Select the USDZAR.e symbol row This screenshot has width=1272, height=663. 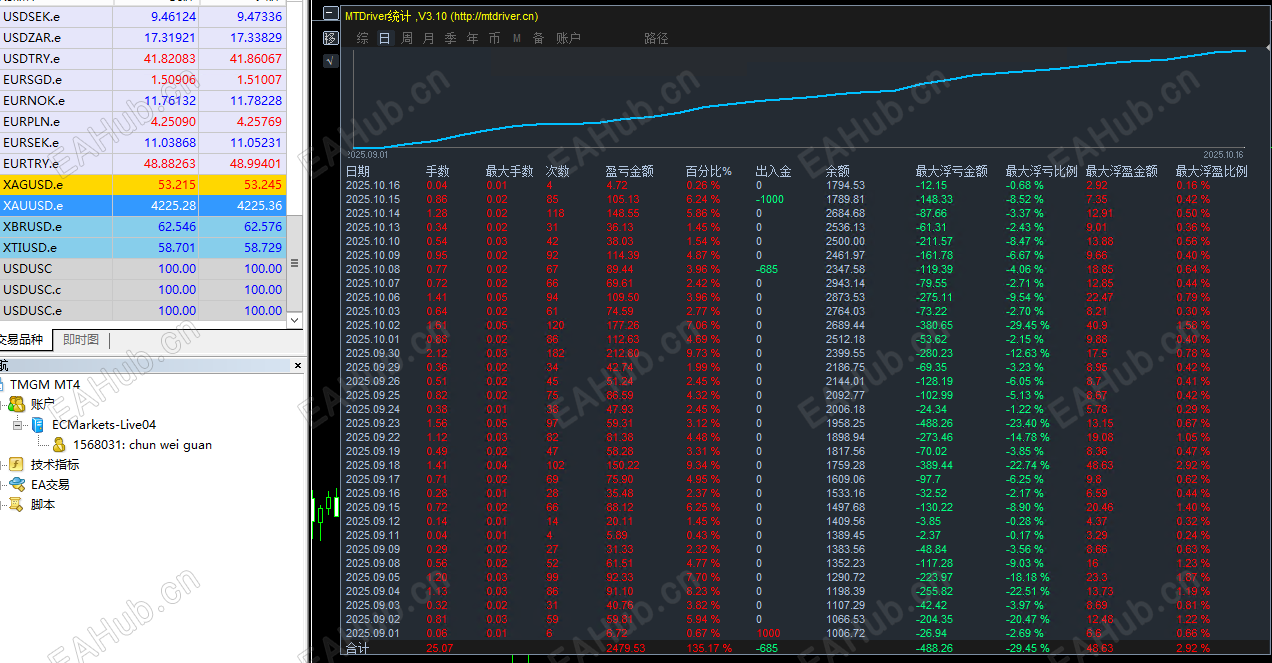click(143, 37)
